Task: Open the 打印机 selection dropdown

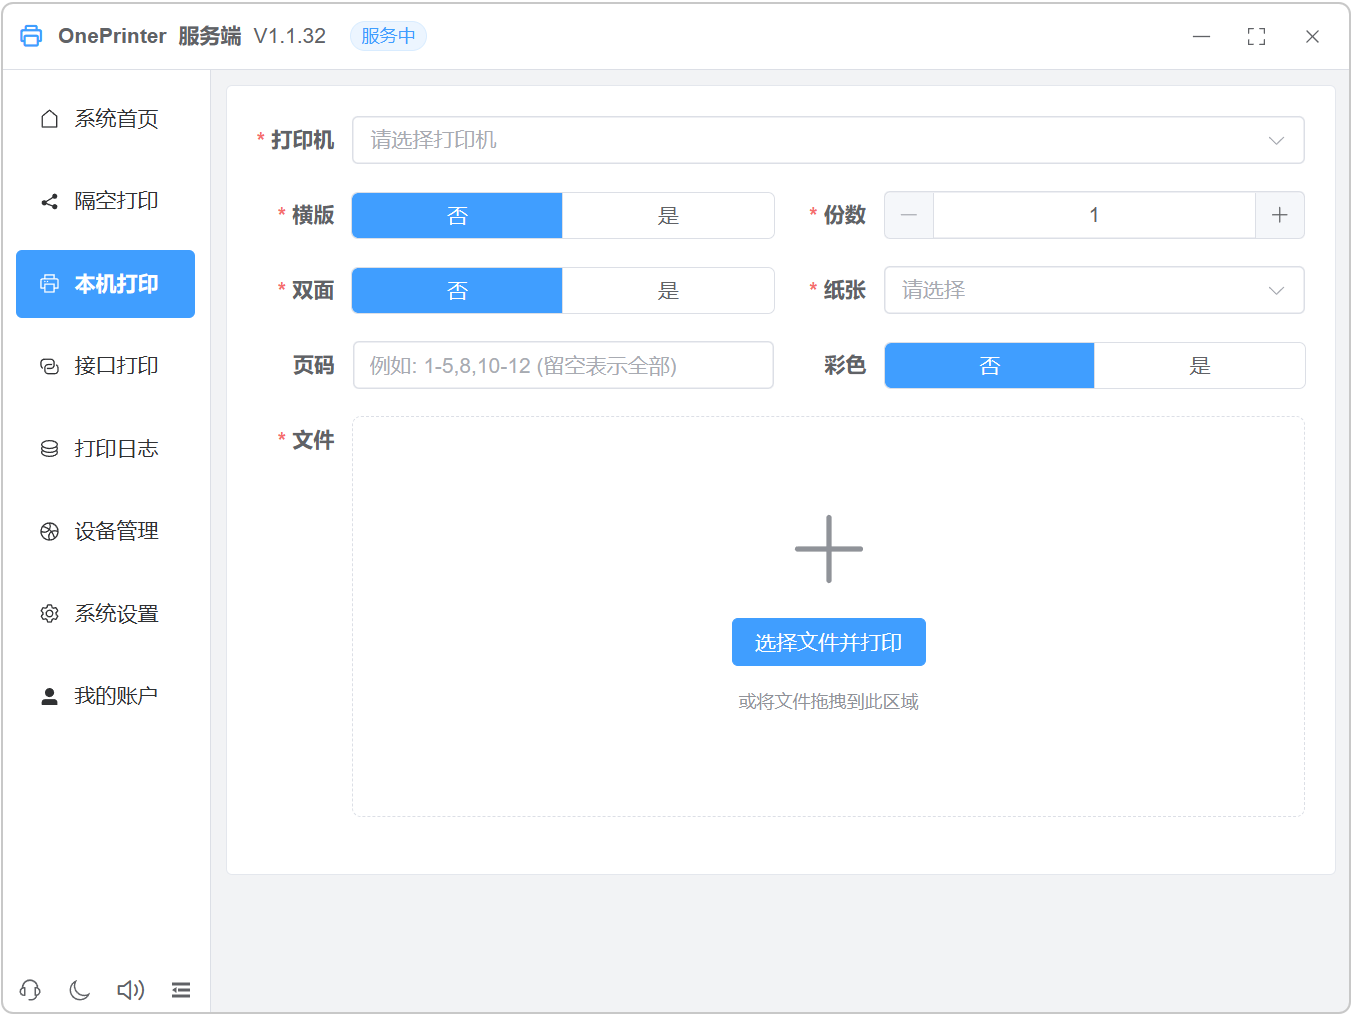Action: (828, 140)
